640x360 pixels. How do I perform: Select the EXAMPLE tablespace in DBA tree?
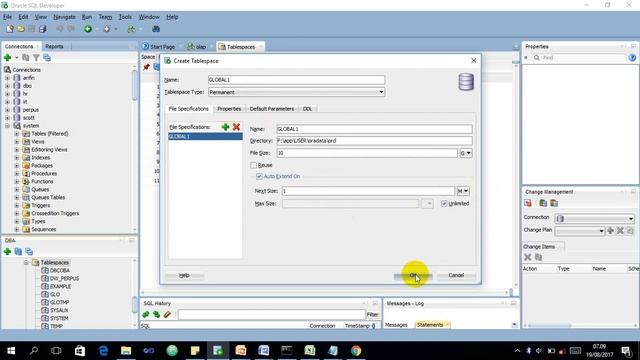tap(60, 287)
